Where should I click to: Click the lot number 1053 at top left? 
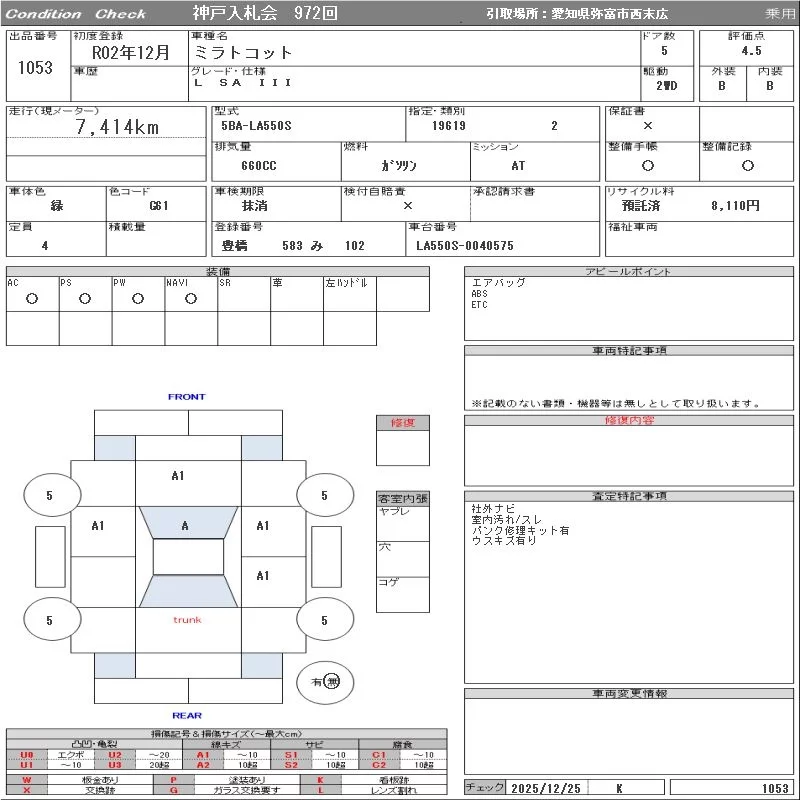(x=36, y=68)
